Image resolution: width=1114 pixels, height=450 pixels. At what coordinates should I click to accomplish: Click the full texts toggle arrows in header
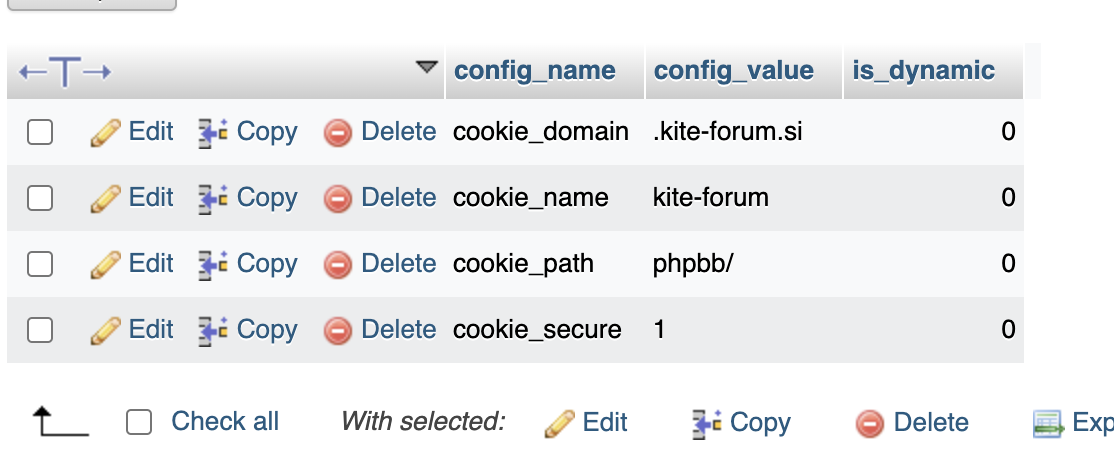pyautogui.click(x=65, y=72)
